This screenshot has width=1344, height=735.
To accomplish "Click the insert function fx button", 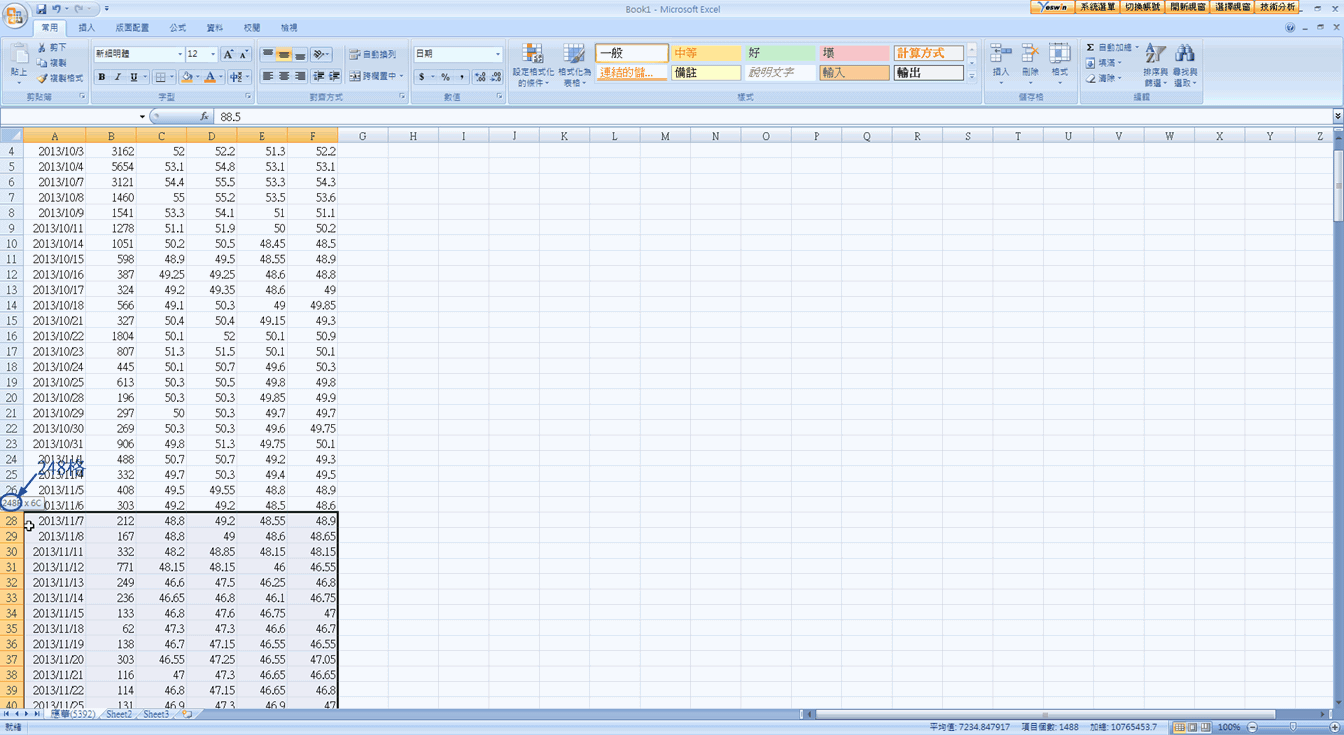I will coord(204,117).
